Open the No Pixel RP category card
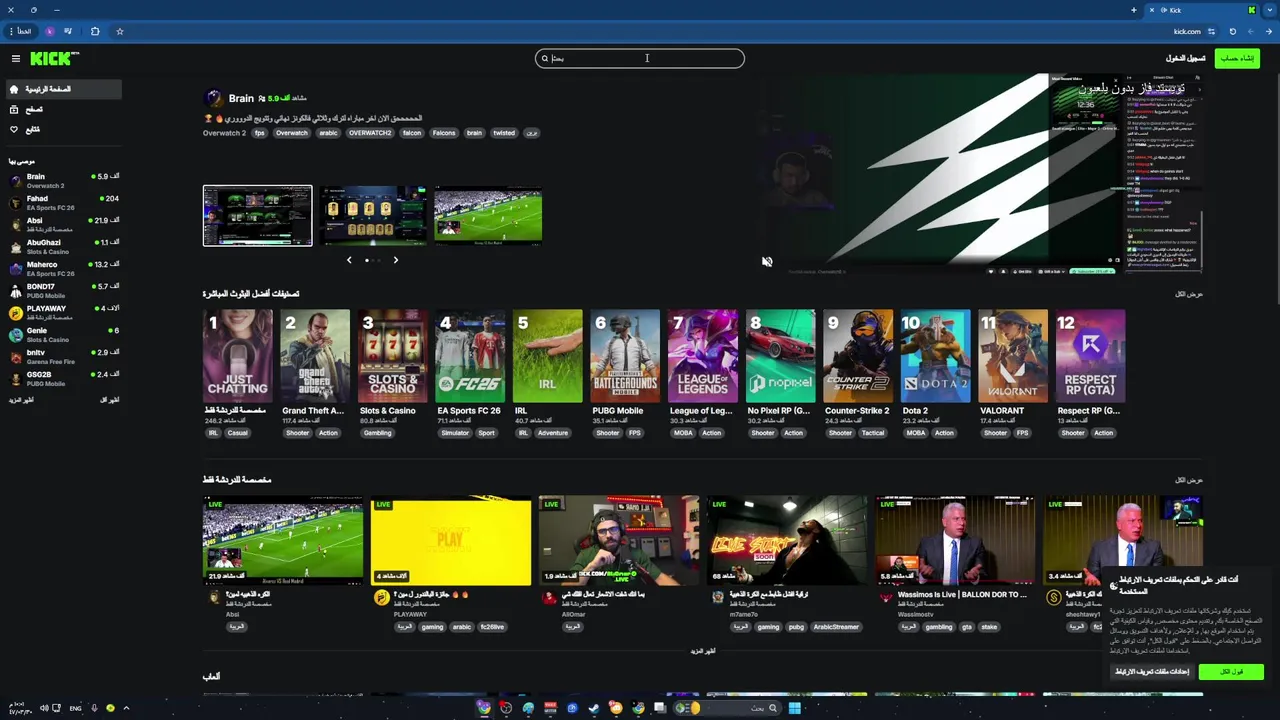This screenshot has width=1280, height=720. pos(780,356)
